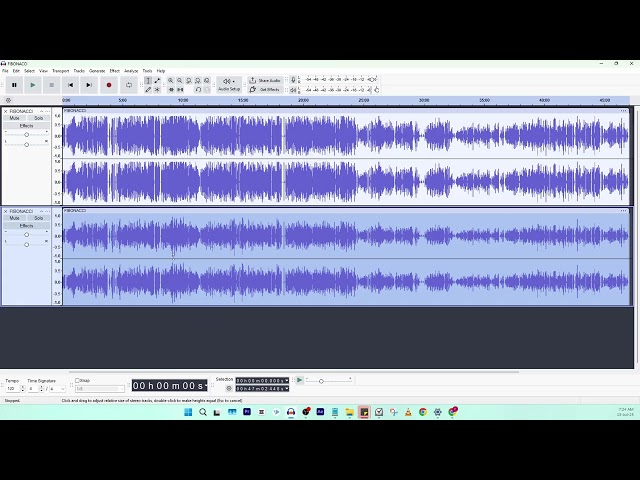
Task: Open the Generate menu
Action: pos(97,71)
